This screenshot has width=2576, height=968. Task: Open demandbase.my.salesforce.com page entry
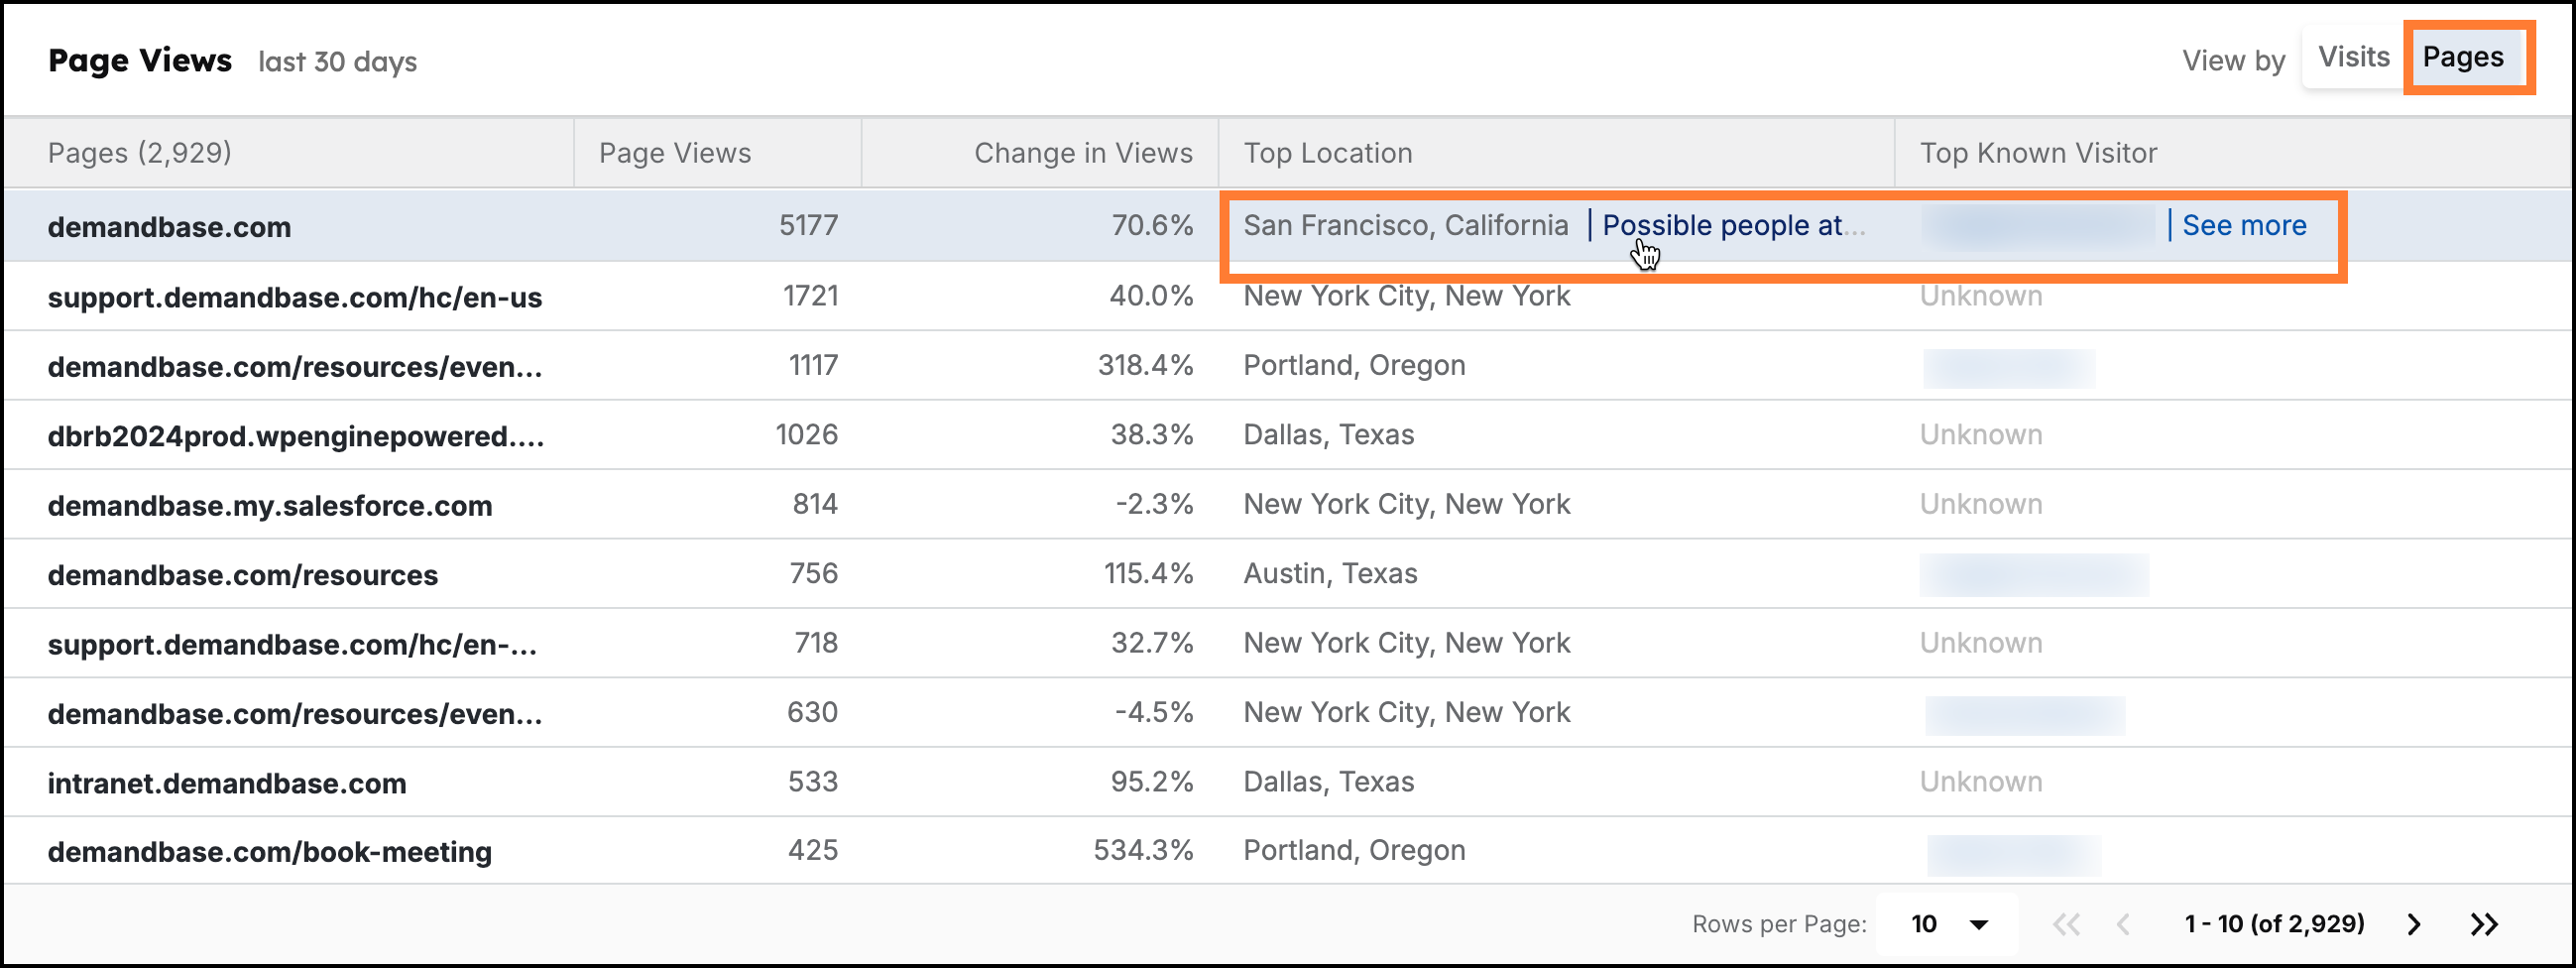click(x=269, y=506)
